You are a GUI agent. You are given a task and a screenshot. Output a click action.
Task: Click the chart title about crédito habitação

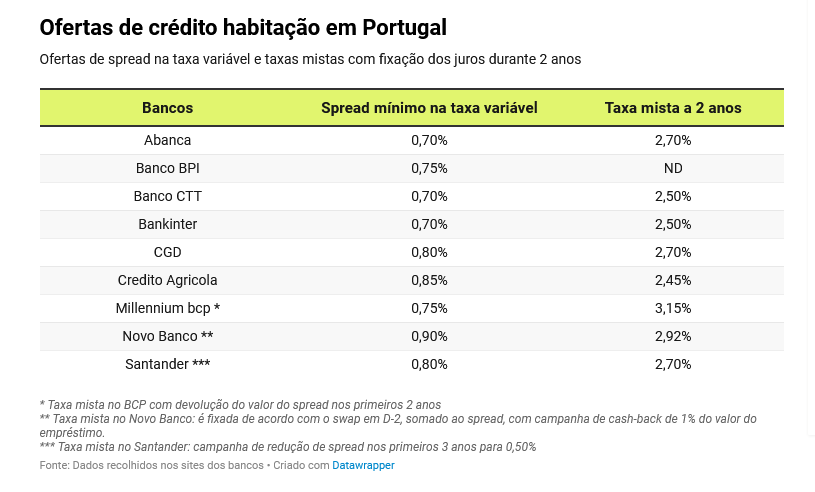(x=243, y=27)
